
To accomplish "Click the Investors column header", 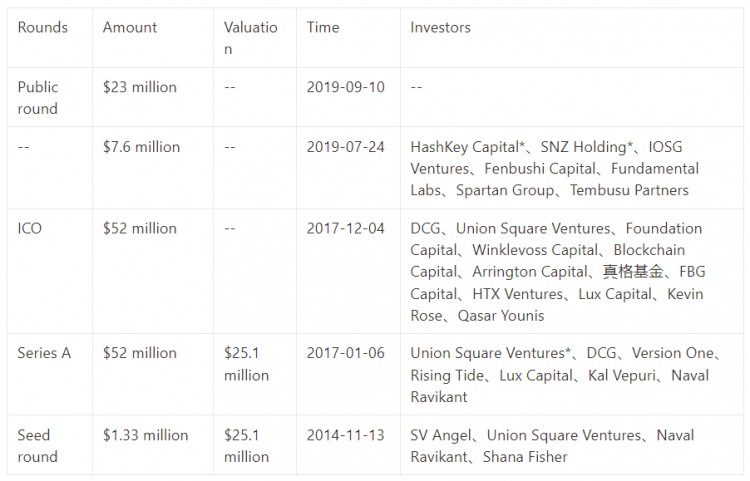I will pyautogui.click(x=440, y=27).
